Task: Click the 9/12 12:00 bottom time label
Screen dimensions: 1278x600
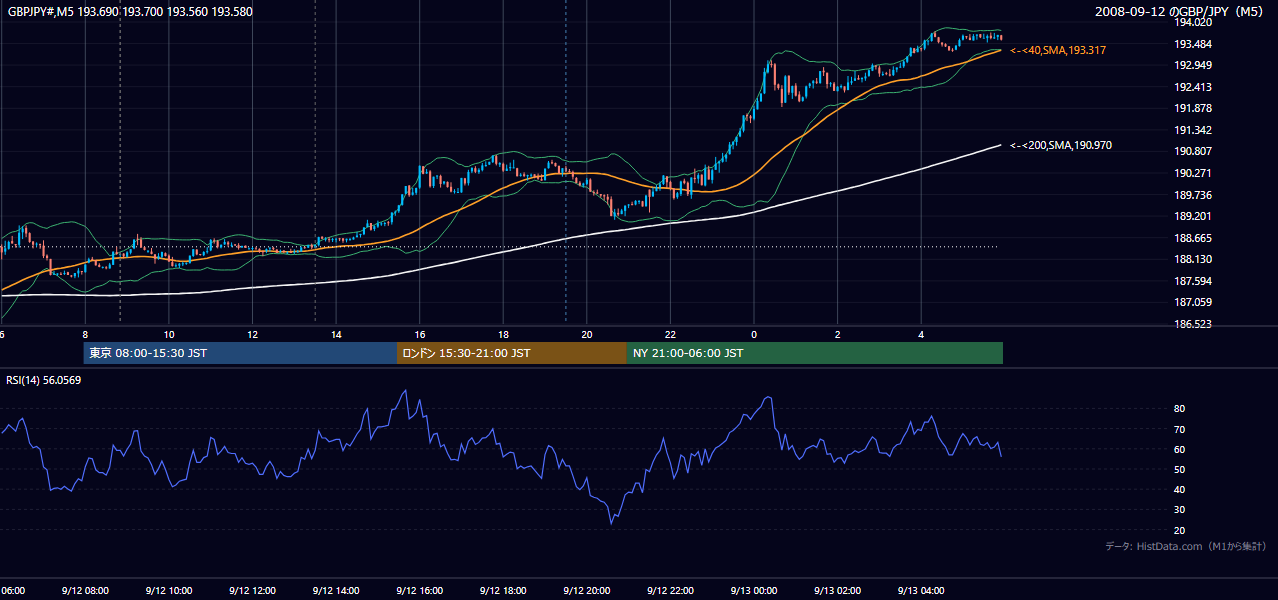Action: (252, 590)
